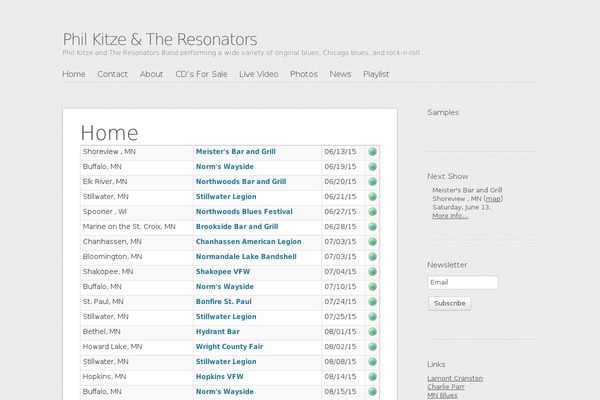Click the newsletter Email input field
Screen dimensions: 600x400
463,282
